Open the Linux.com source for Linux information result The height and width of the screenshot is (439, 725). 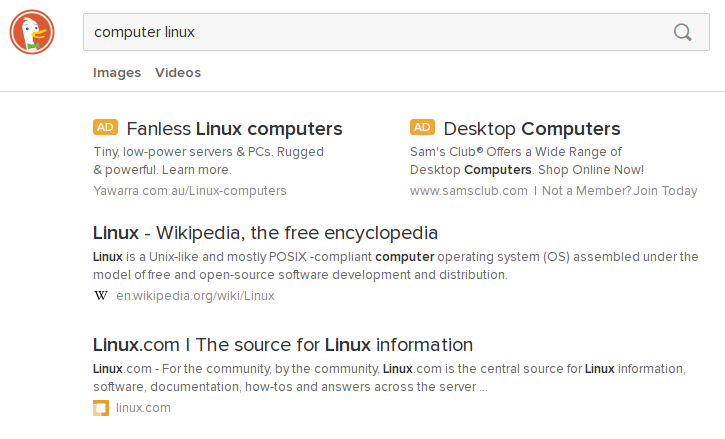[283, 345]
